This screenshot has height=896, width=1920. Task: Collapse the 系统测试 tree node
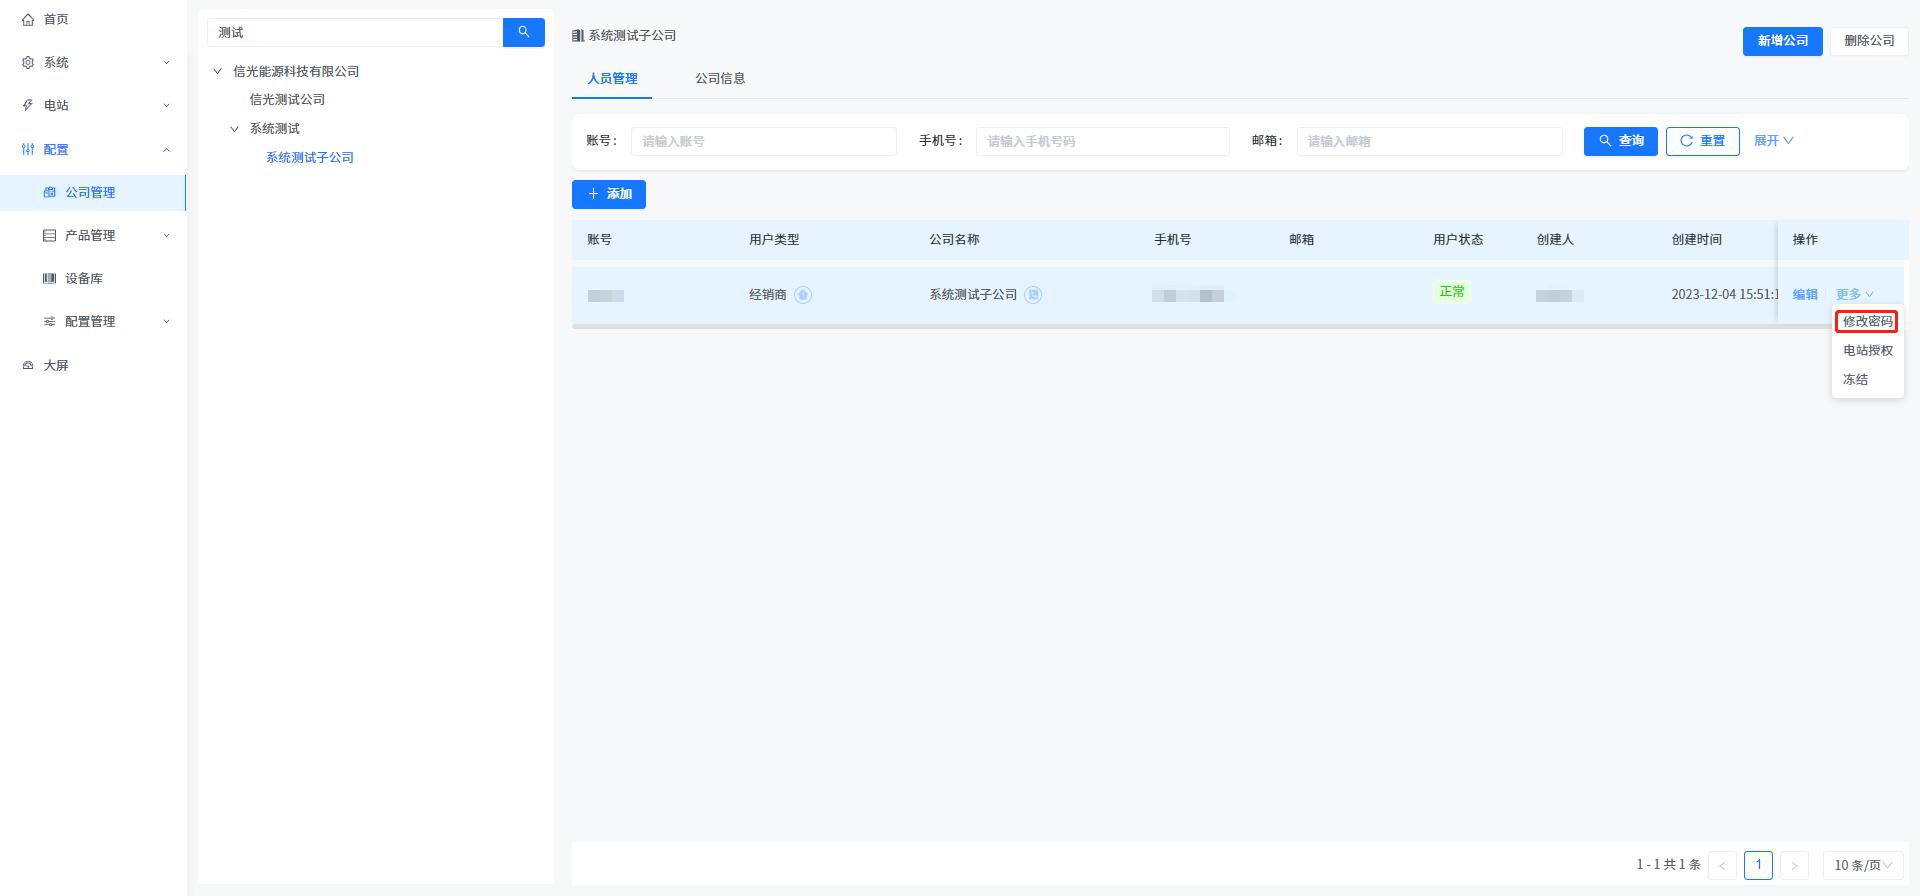234,128
